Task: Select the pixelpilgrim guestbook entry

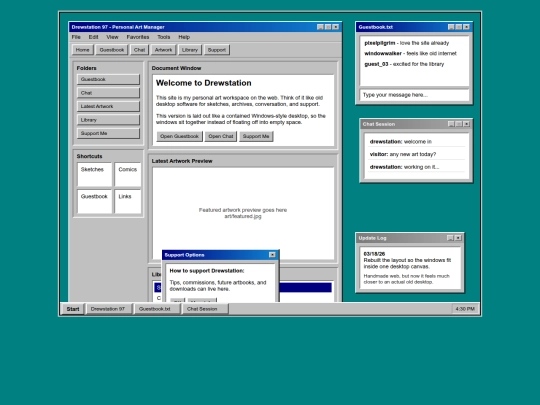Action: tap(407, 43)
